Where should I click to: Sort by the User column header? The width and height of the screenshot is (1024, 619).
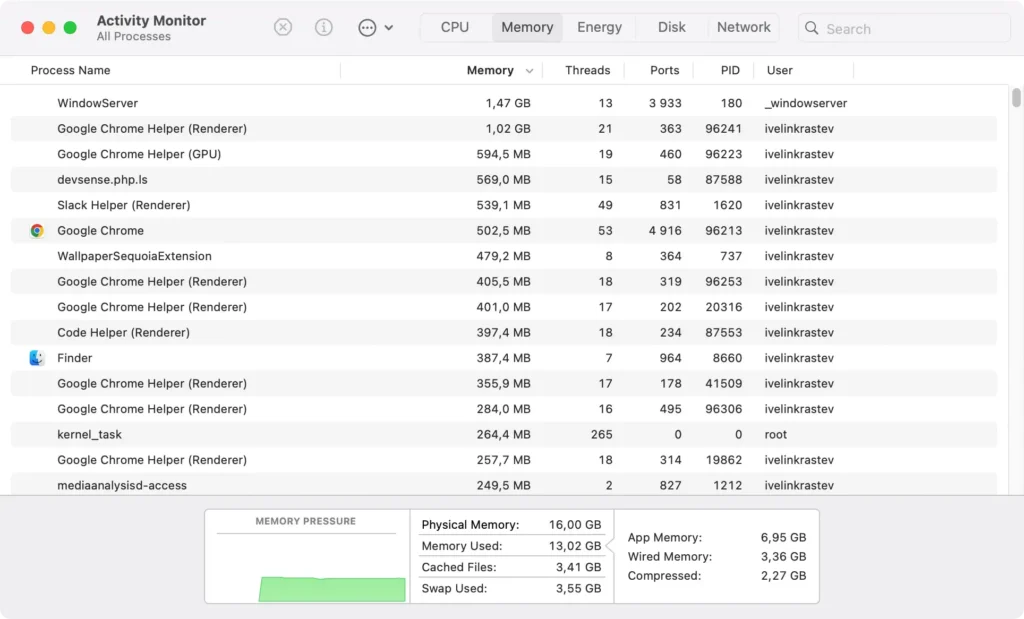779,70
